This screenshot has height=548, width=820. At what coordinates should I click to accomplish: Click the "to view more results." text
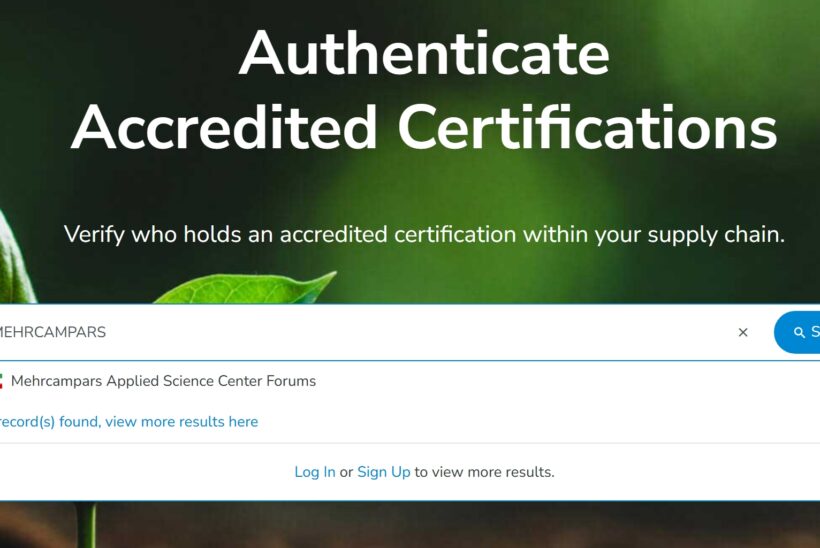click(484, 472)
